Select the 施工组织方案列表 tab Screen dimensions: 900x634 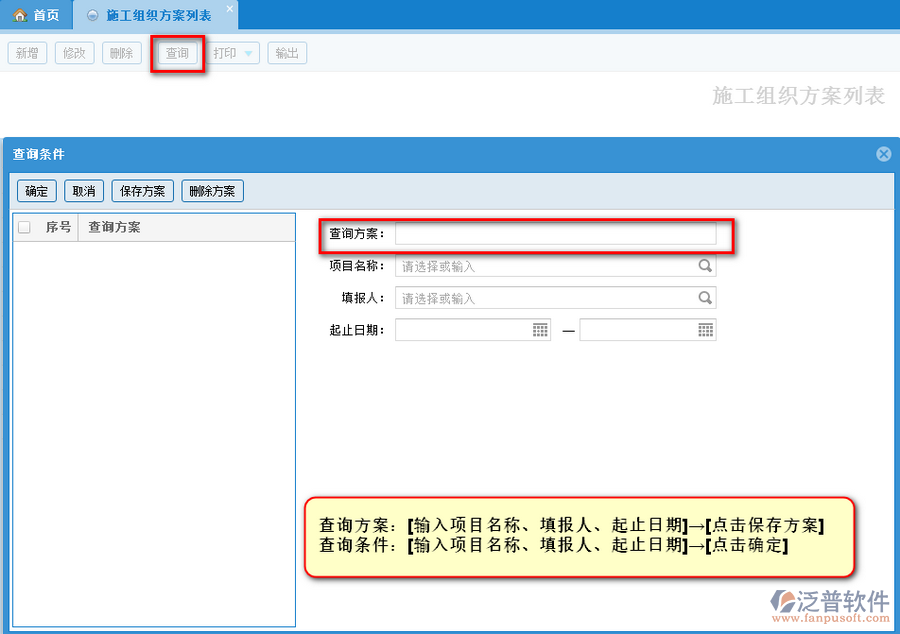click(x=155, y=15)
